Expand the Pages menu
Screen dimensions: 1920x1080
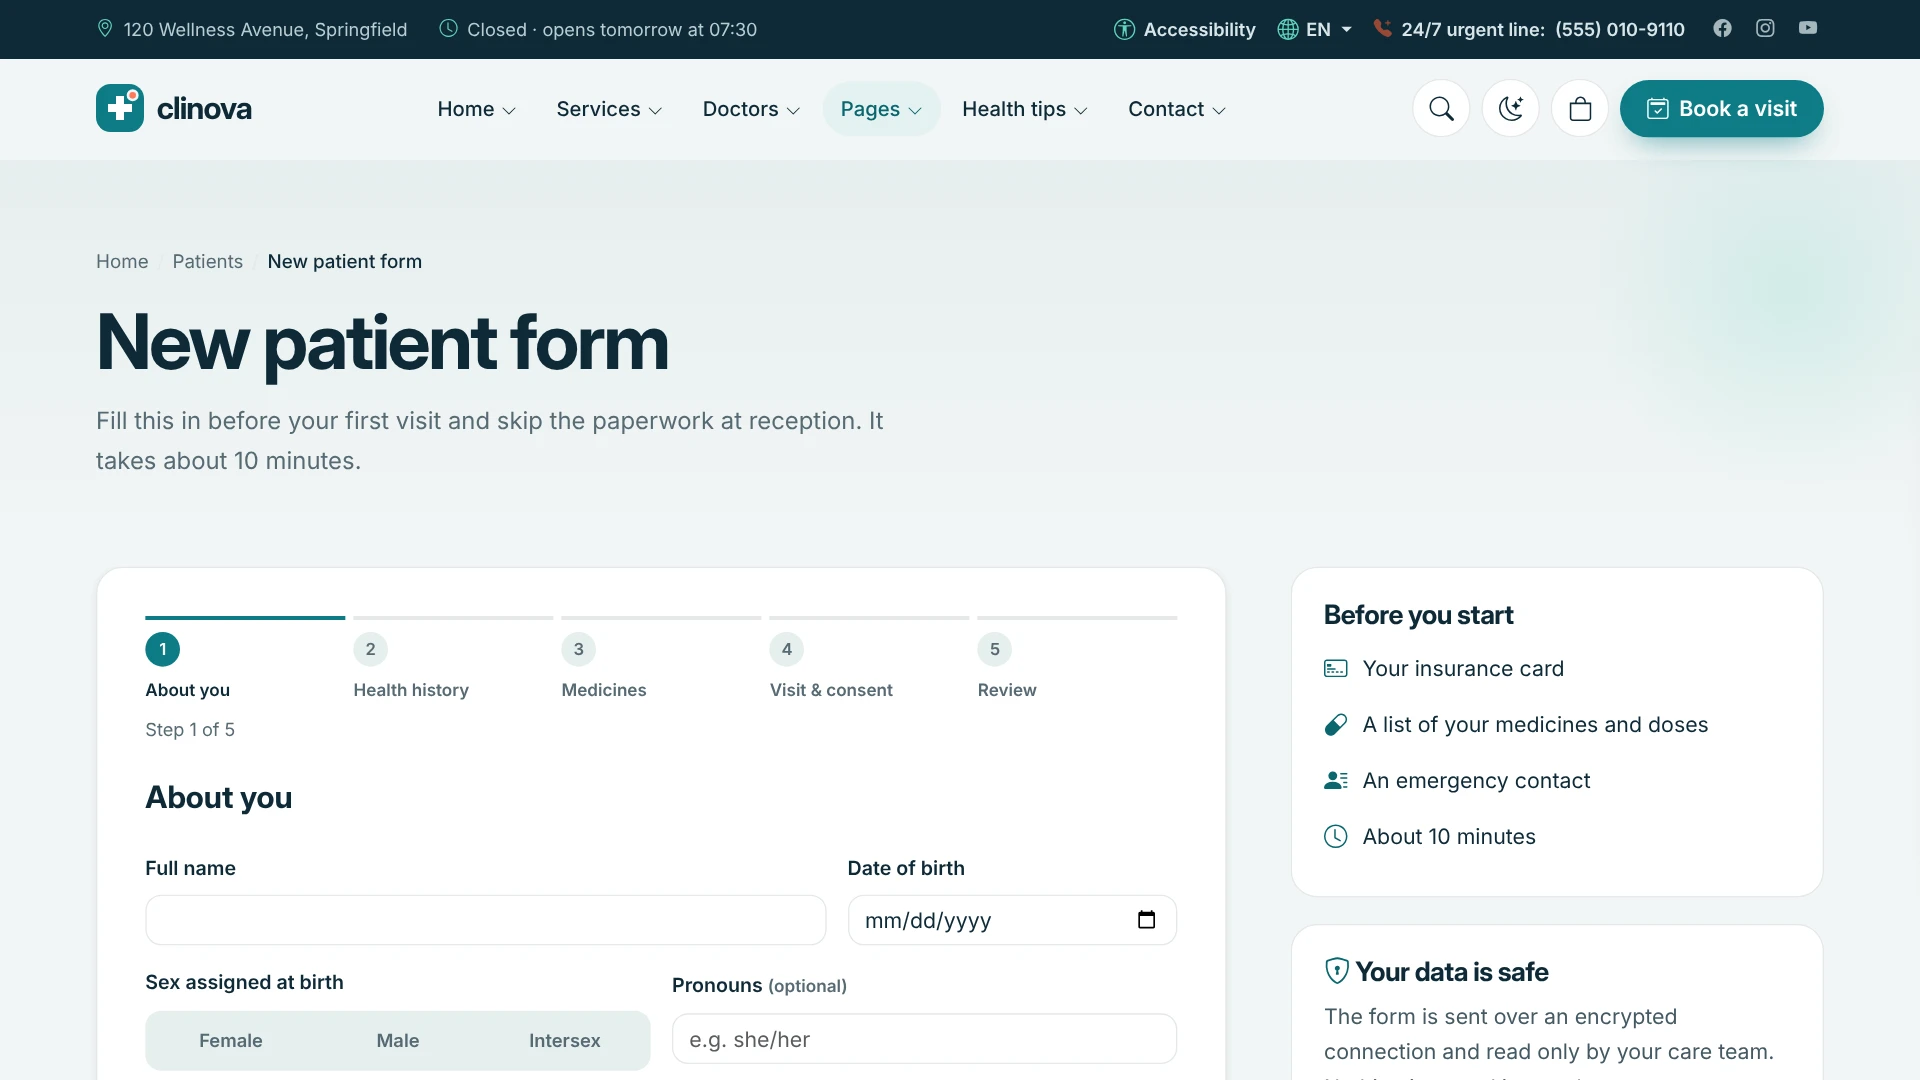click(x=881, y=109)
